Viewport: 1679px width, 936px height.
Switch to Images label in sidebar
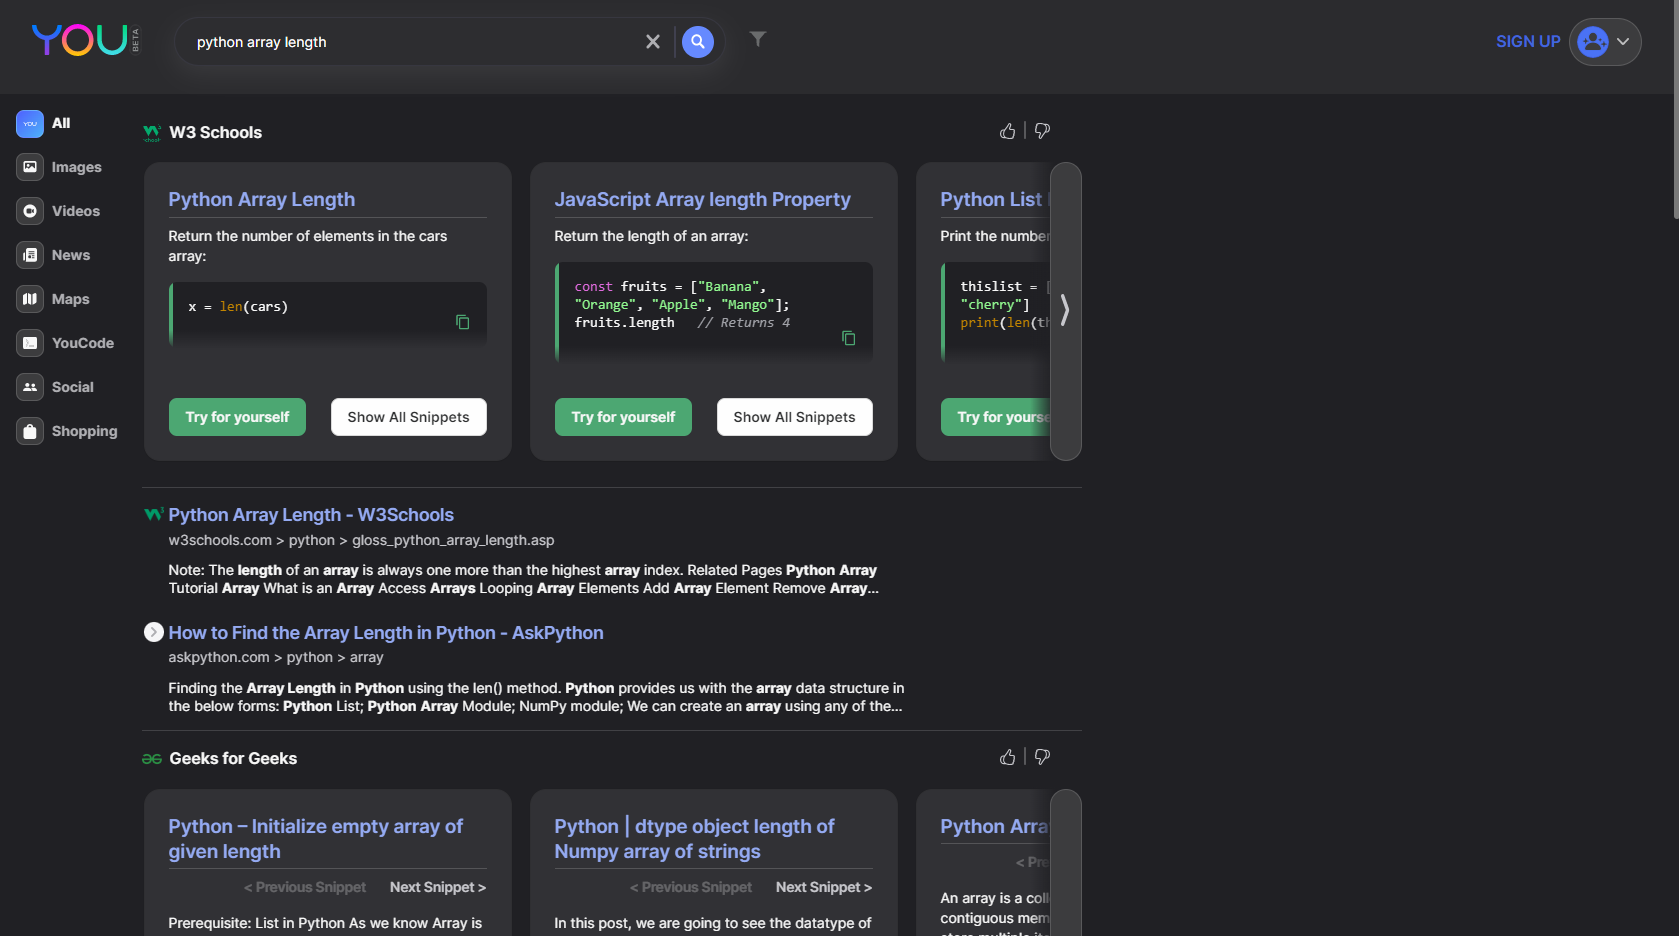coord(77,167)
